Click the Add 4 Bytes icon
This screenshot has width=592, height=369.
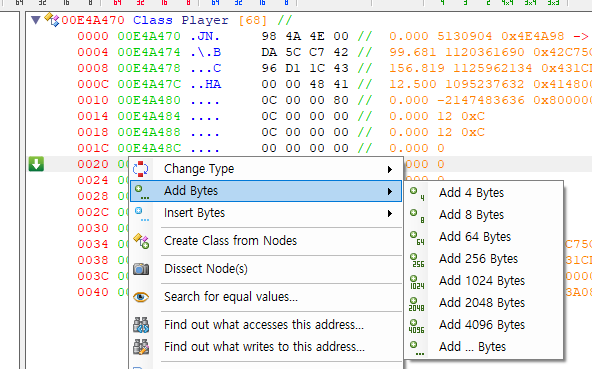417,193
